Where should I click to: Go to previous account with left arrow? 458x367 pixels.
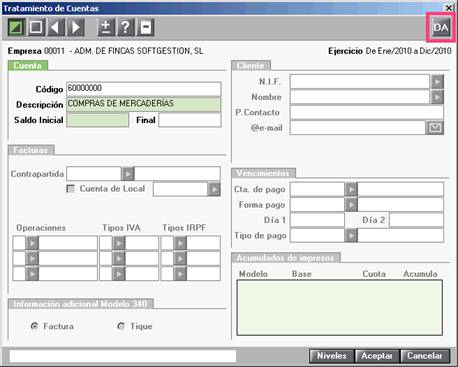pos(56,27)
